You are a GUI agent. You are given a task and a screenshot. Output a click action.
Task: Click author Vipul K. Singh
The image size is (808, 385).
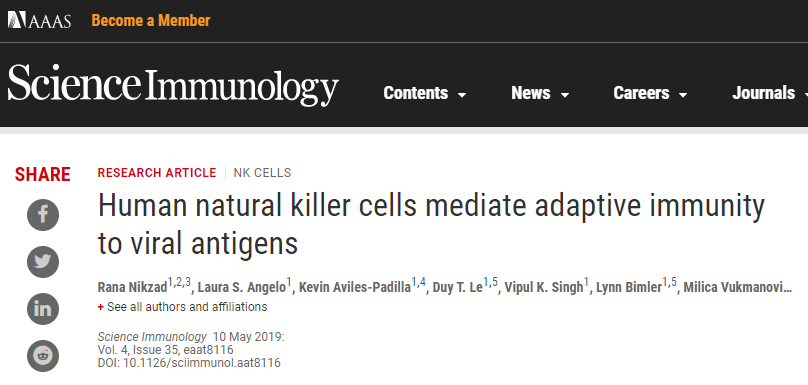[x=544, y=287]
